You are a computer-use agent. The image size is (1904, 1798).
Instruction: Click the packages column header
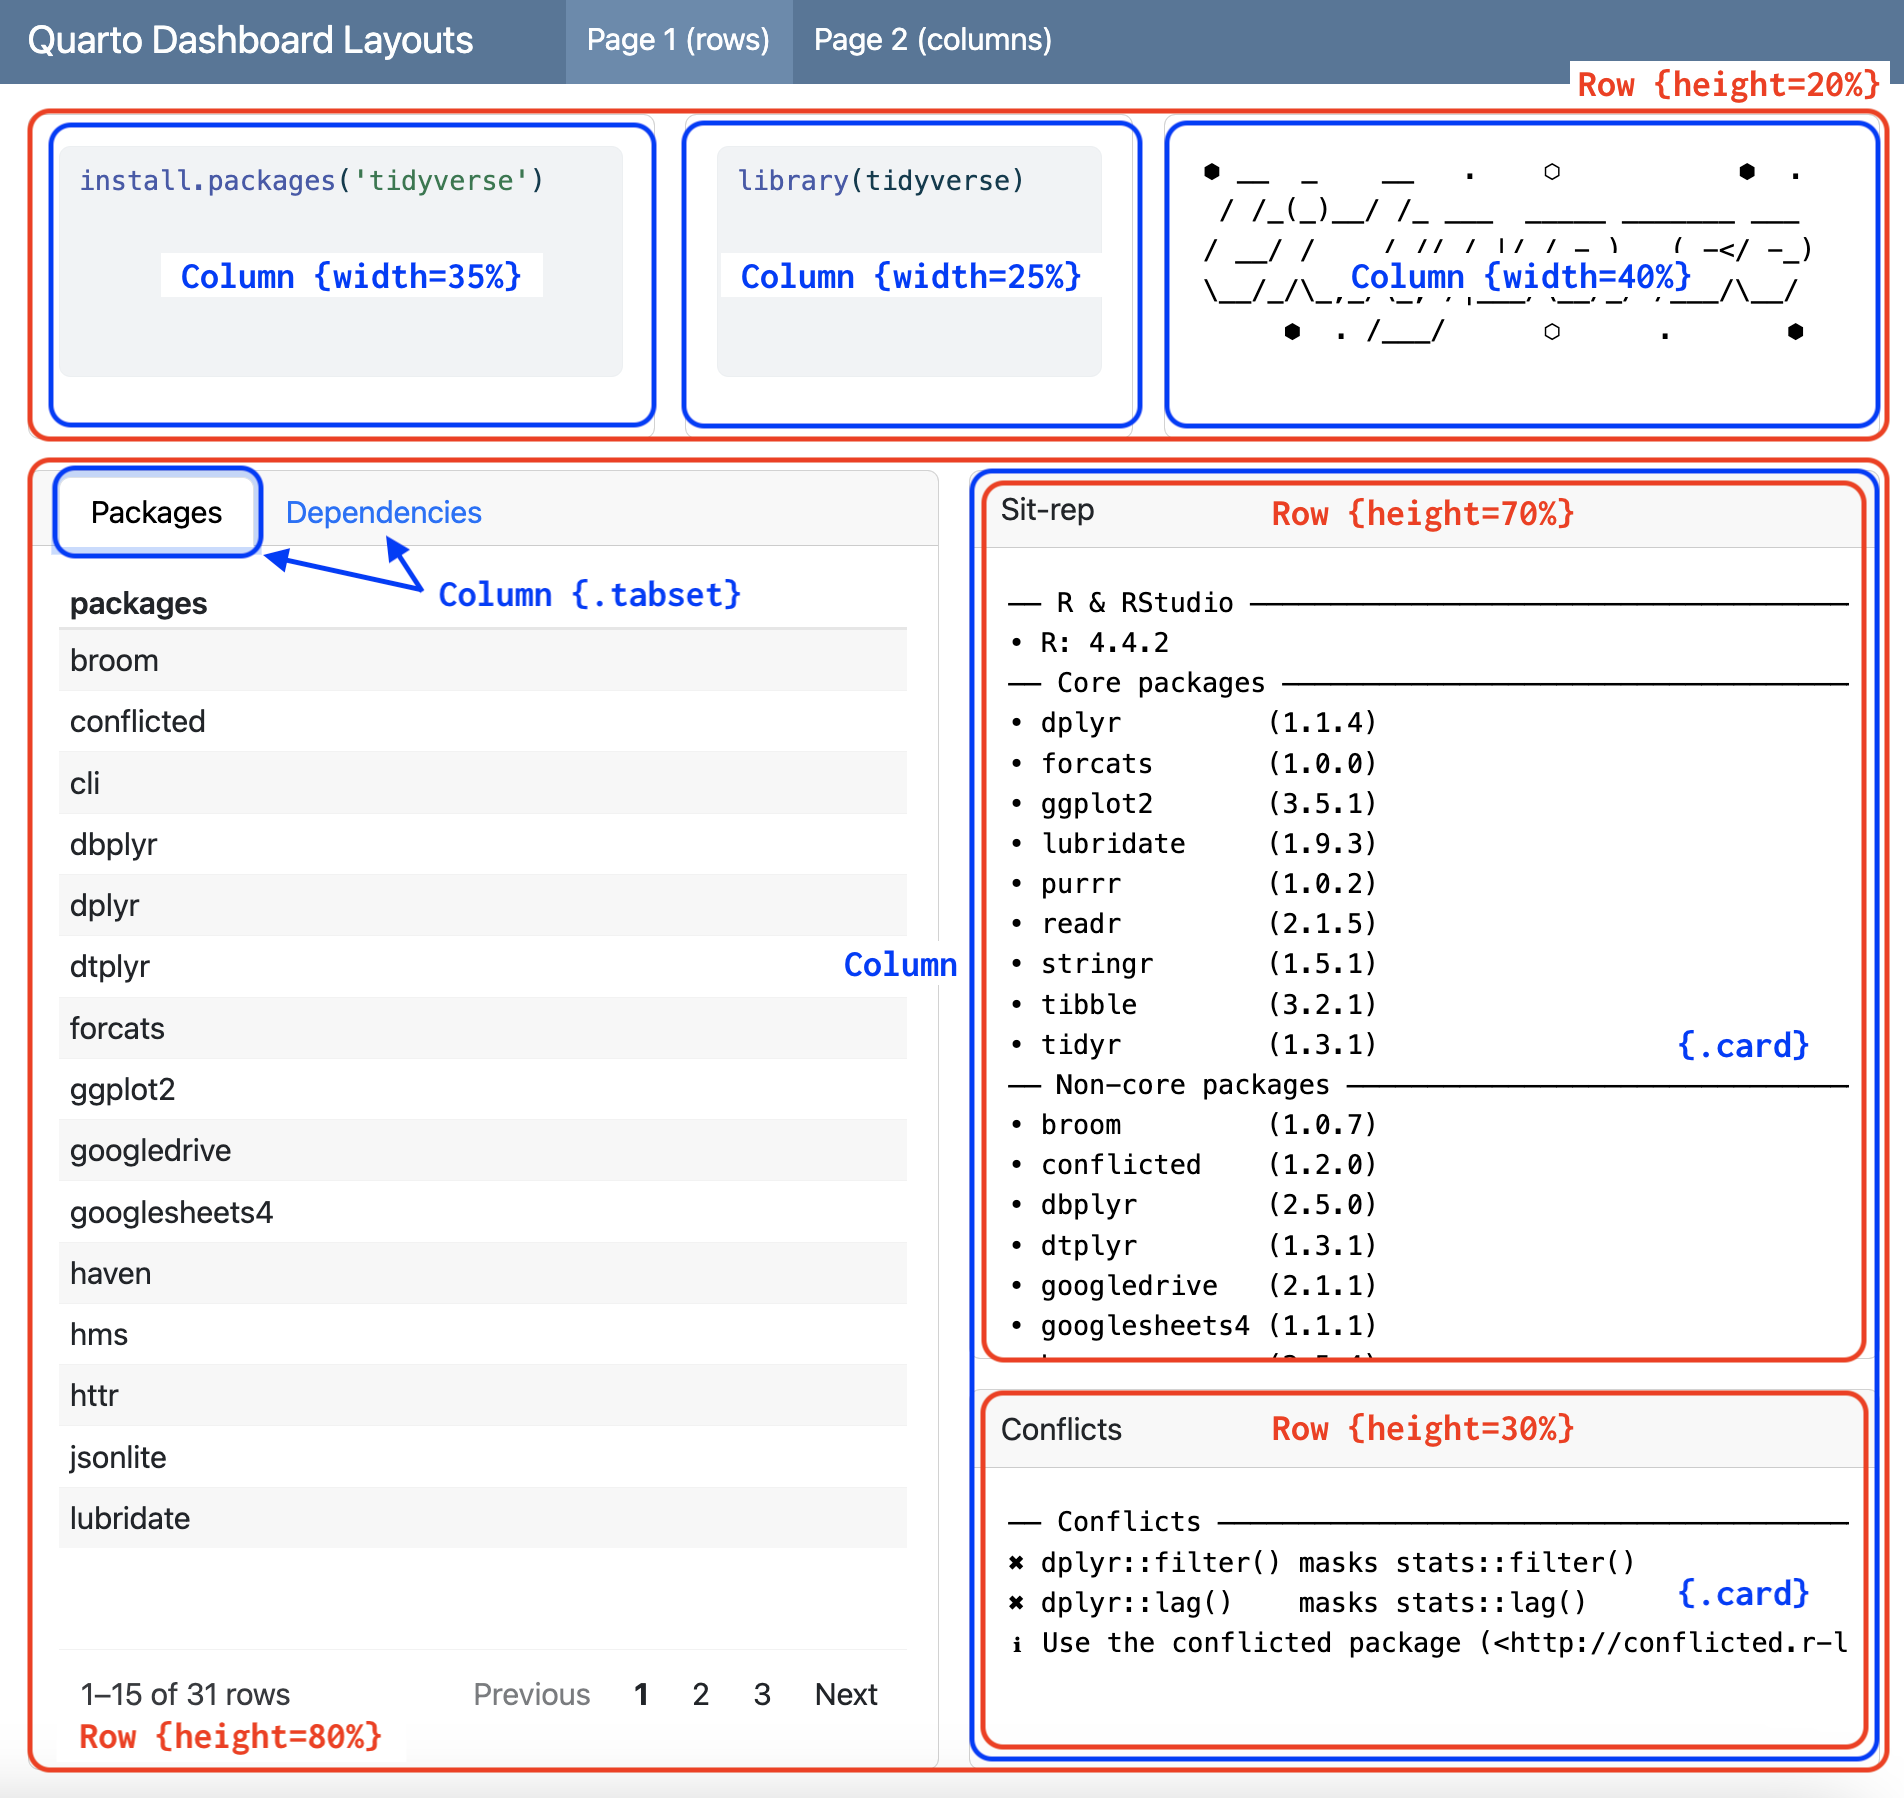pyautogui.click(x=139, y=603)
